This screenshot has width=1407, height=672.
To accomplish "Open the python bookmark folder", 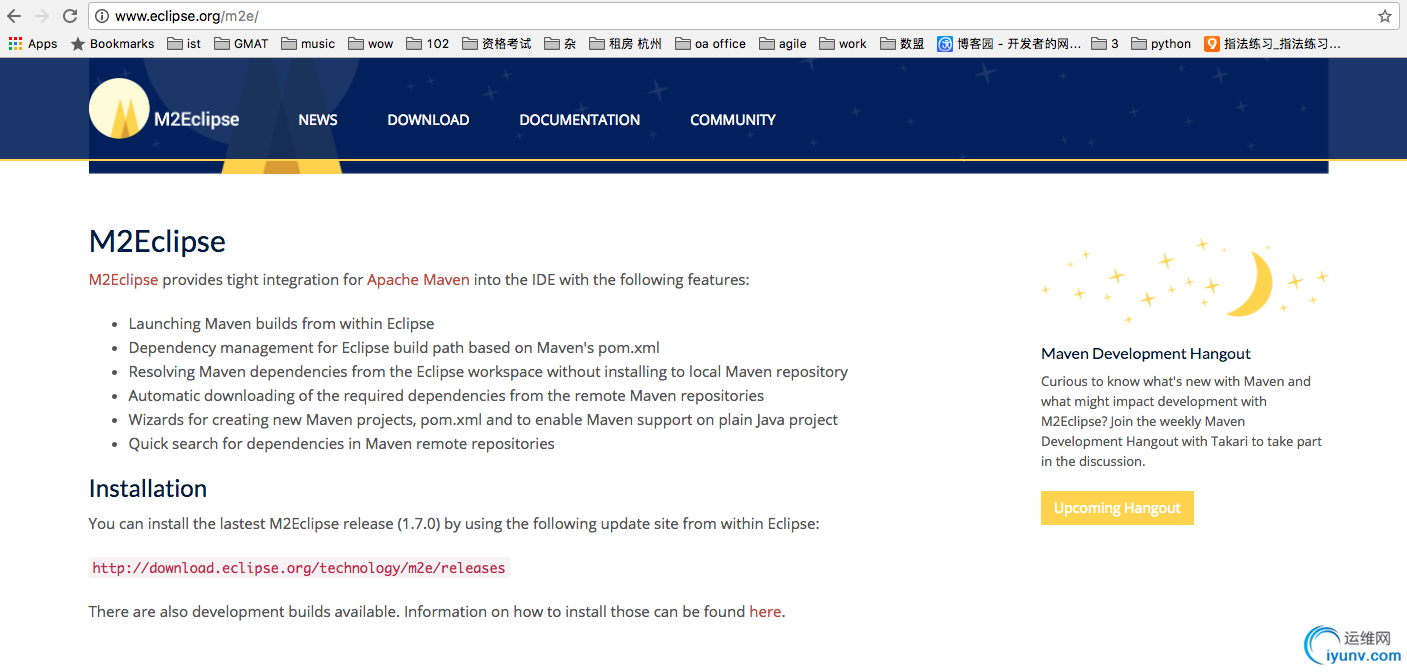I will click(1161, 44).
